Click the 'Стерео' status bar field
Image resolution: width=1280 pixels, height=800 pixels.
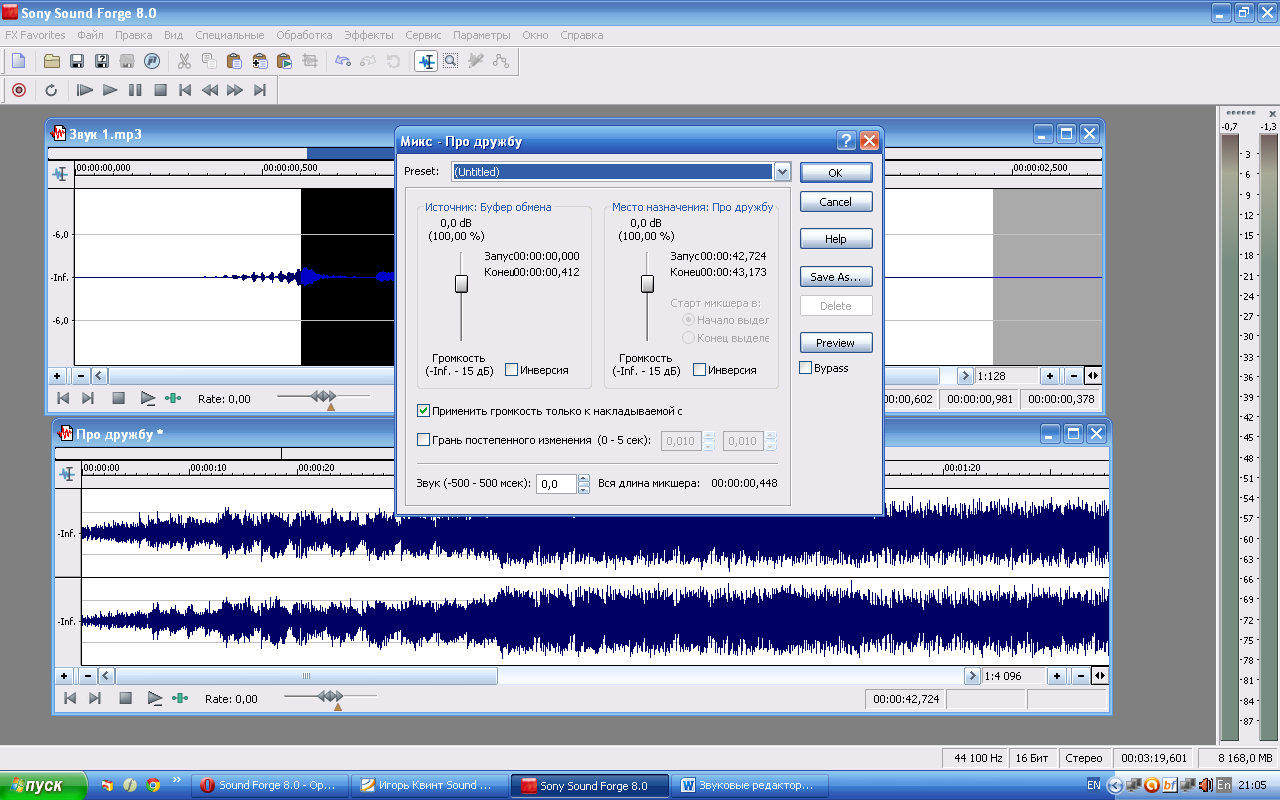[1083, 758]
